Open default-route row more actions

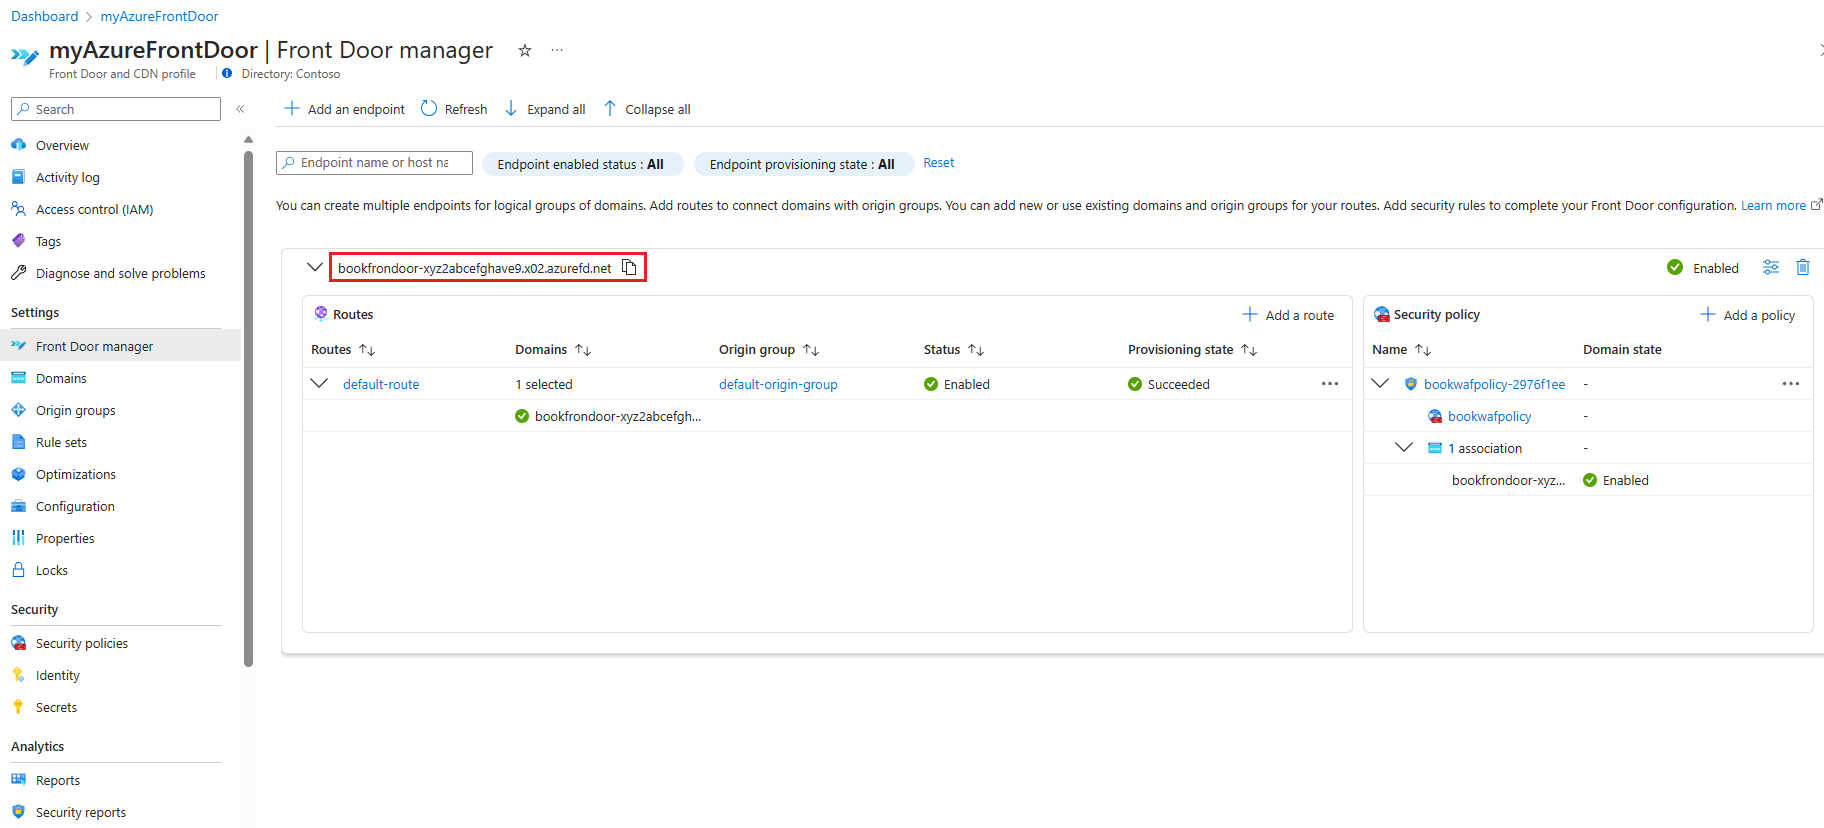tap(1330, 384)
